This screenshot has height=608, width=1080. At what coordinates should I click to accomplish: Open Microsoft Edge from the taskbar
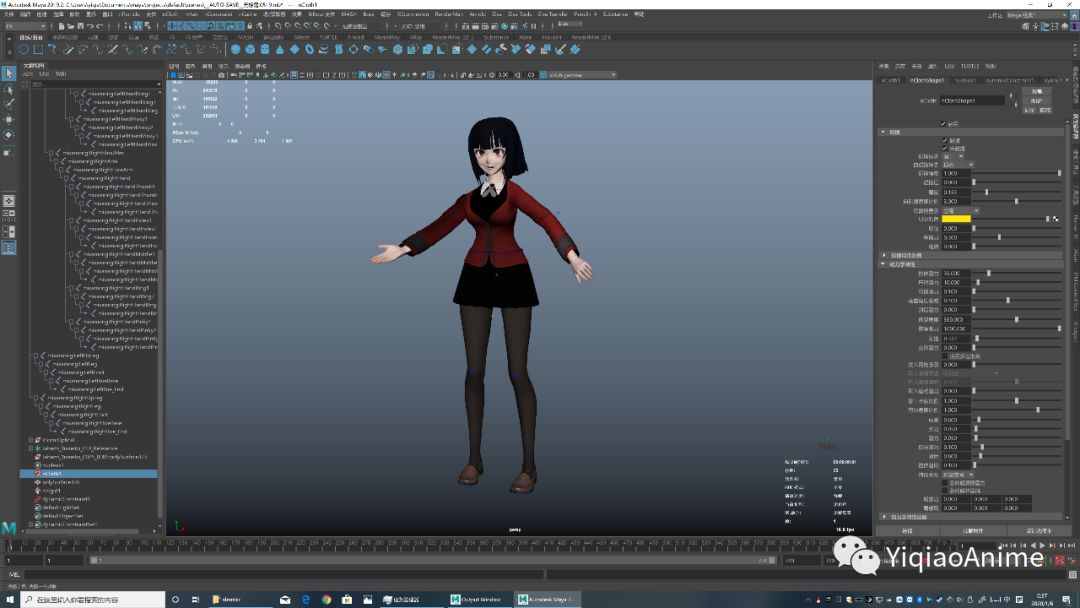point(306,600)
